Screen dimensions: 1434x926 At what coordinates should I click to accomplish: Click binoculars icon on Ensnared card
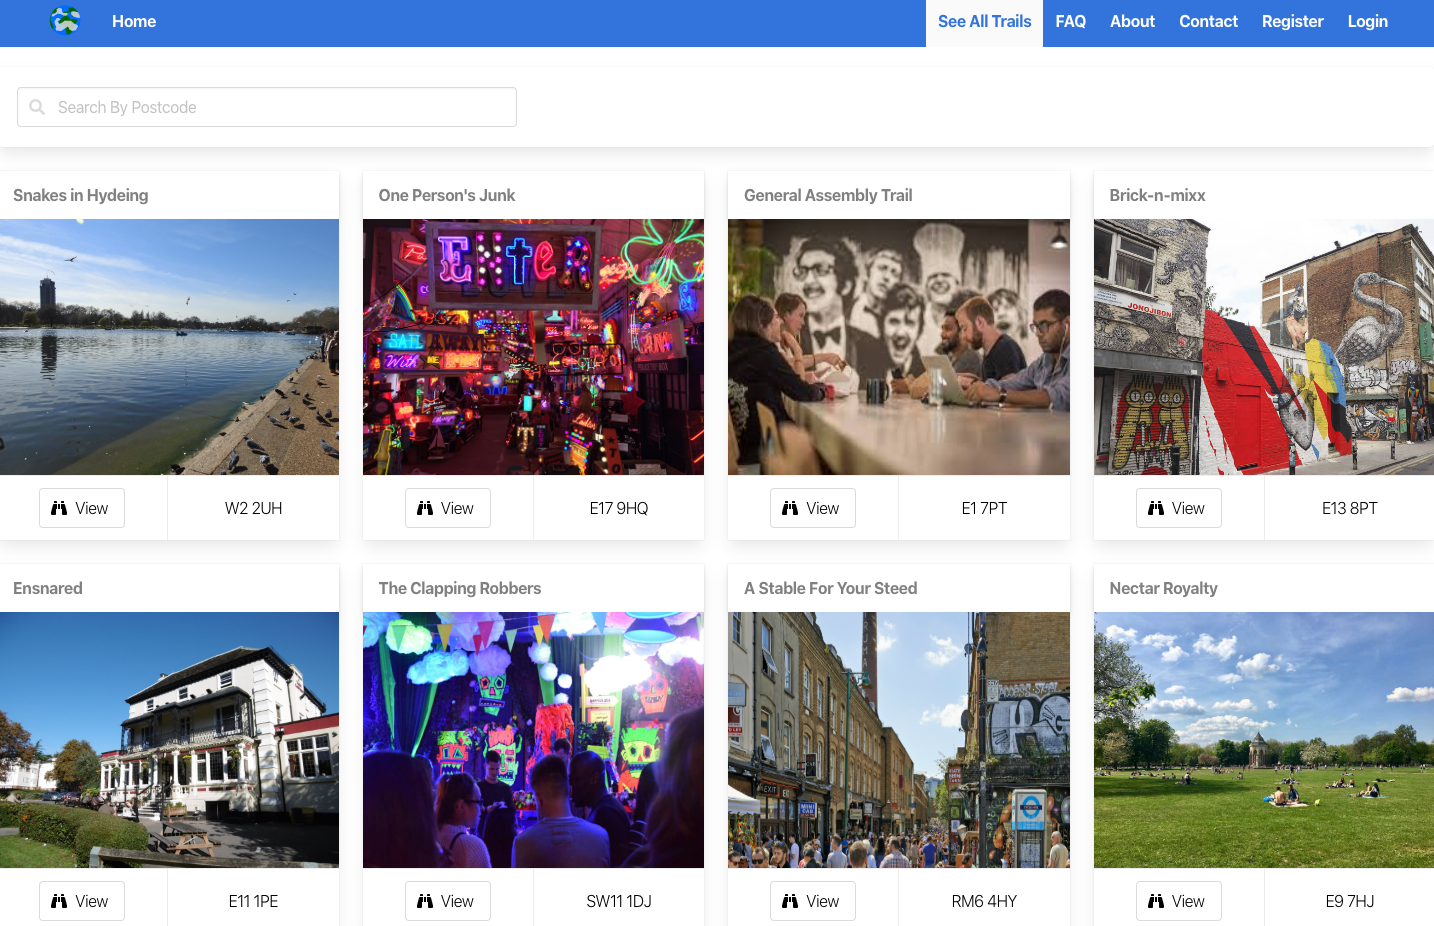point(59,901)
